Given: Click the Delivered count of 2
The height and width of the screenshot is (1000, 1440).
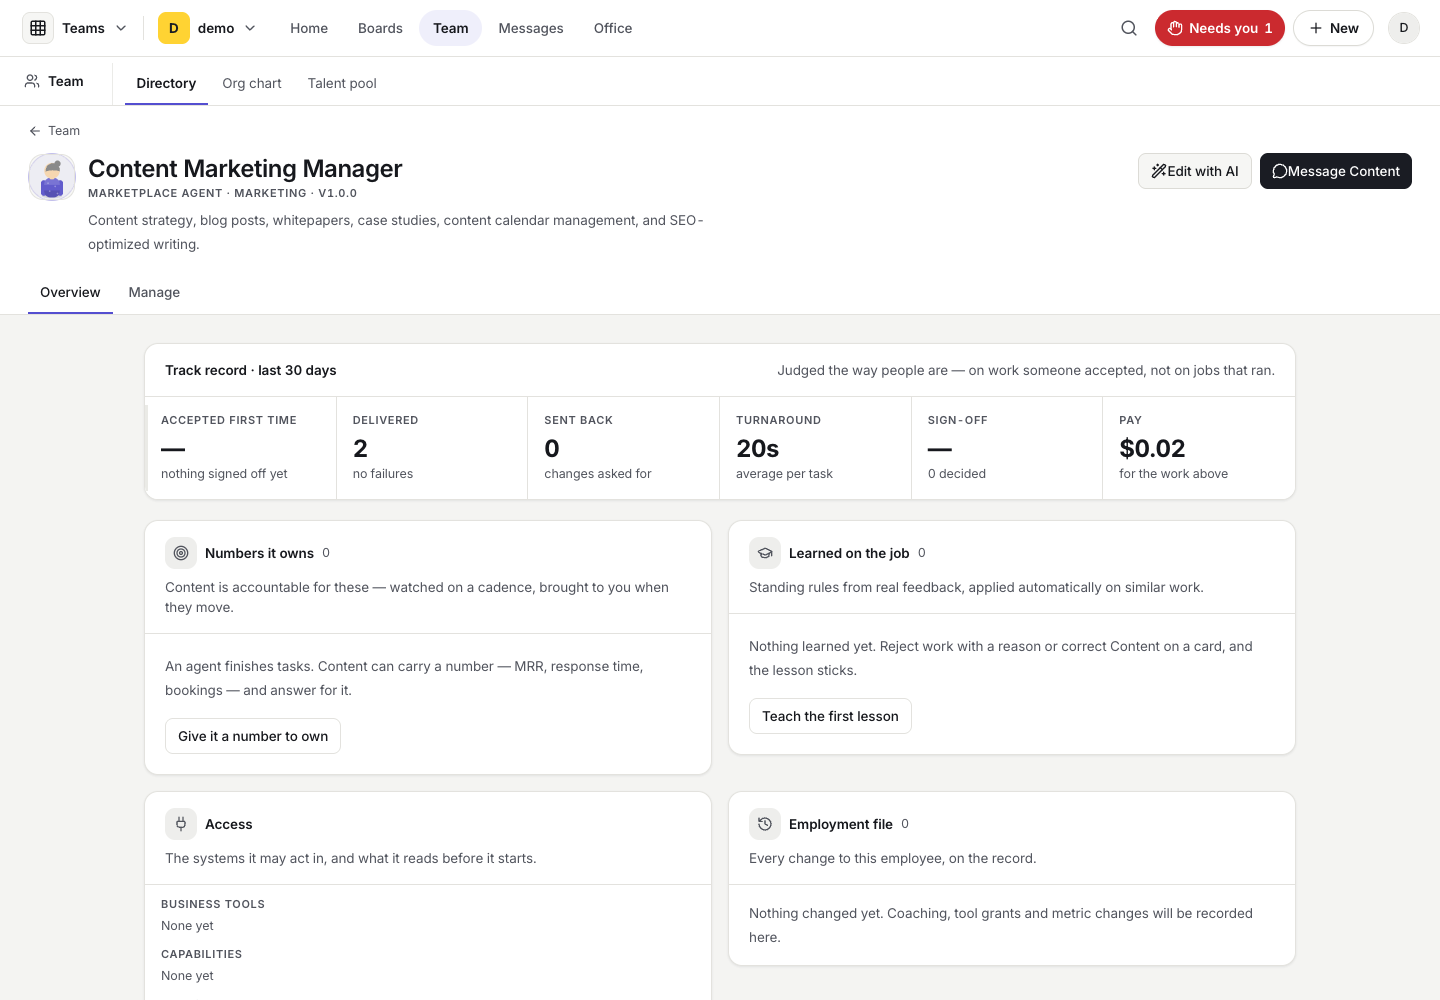Looking at the screenshot, I should point(360,448).
